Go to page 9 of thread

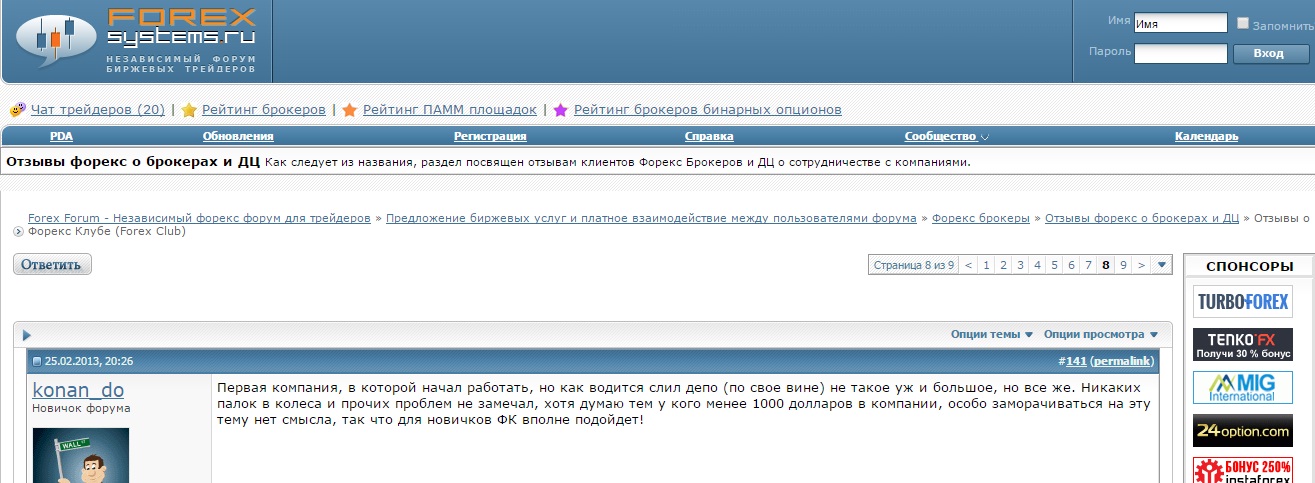[1124, 265]
